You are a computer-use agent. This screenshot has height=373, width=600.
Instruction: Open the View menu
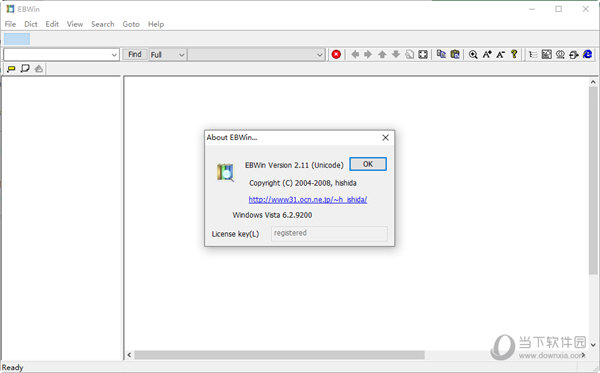click(75, 24)
